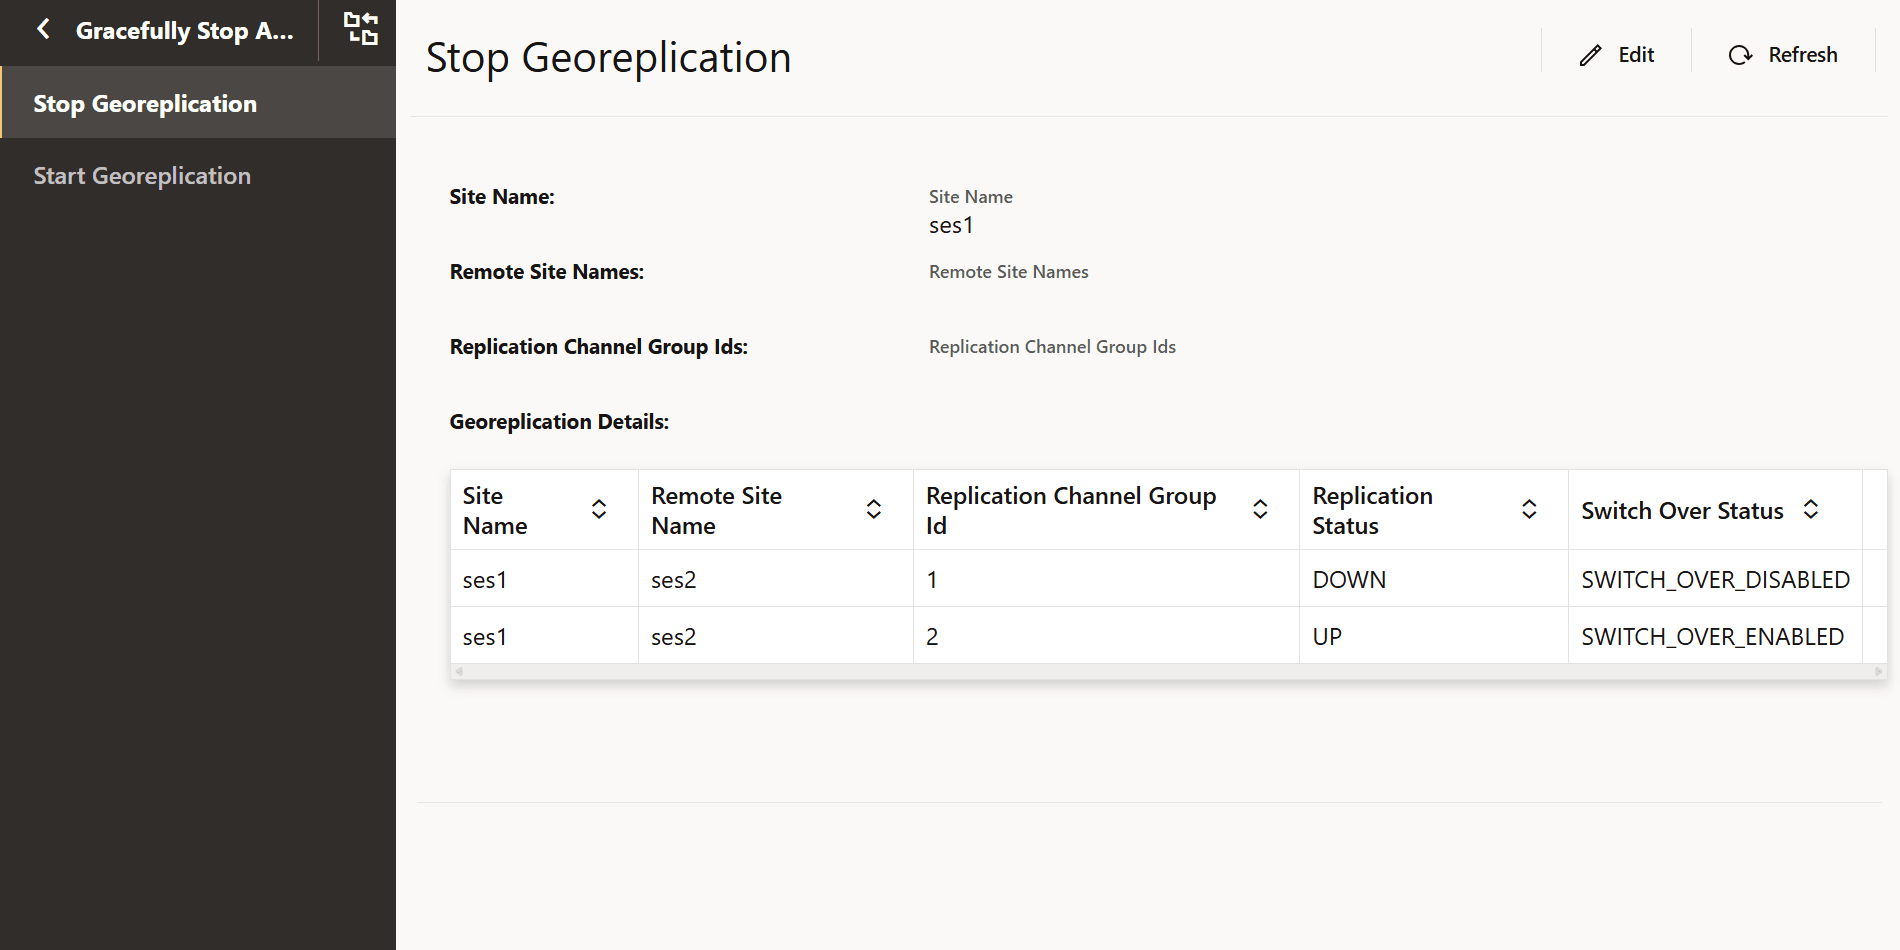Select the DOWN replication status cell
This screenshot has height=950, width=1900.
1433,579
